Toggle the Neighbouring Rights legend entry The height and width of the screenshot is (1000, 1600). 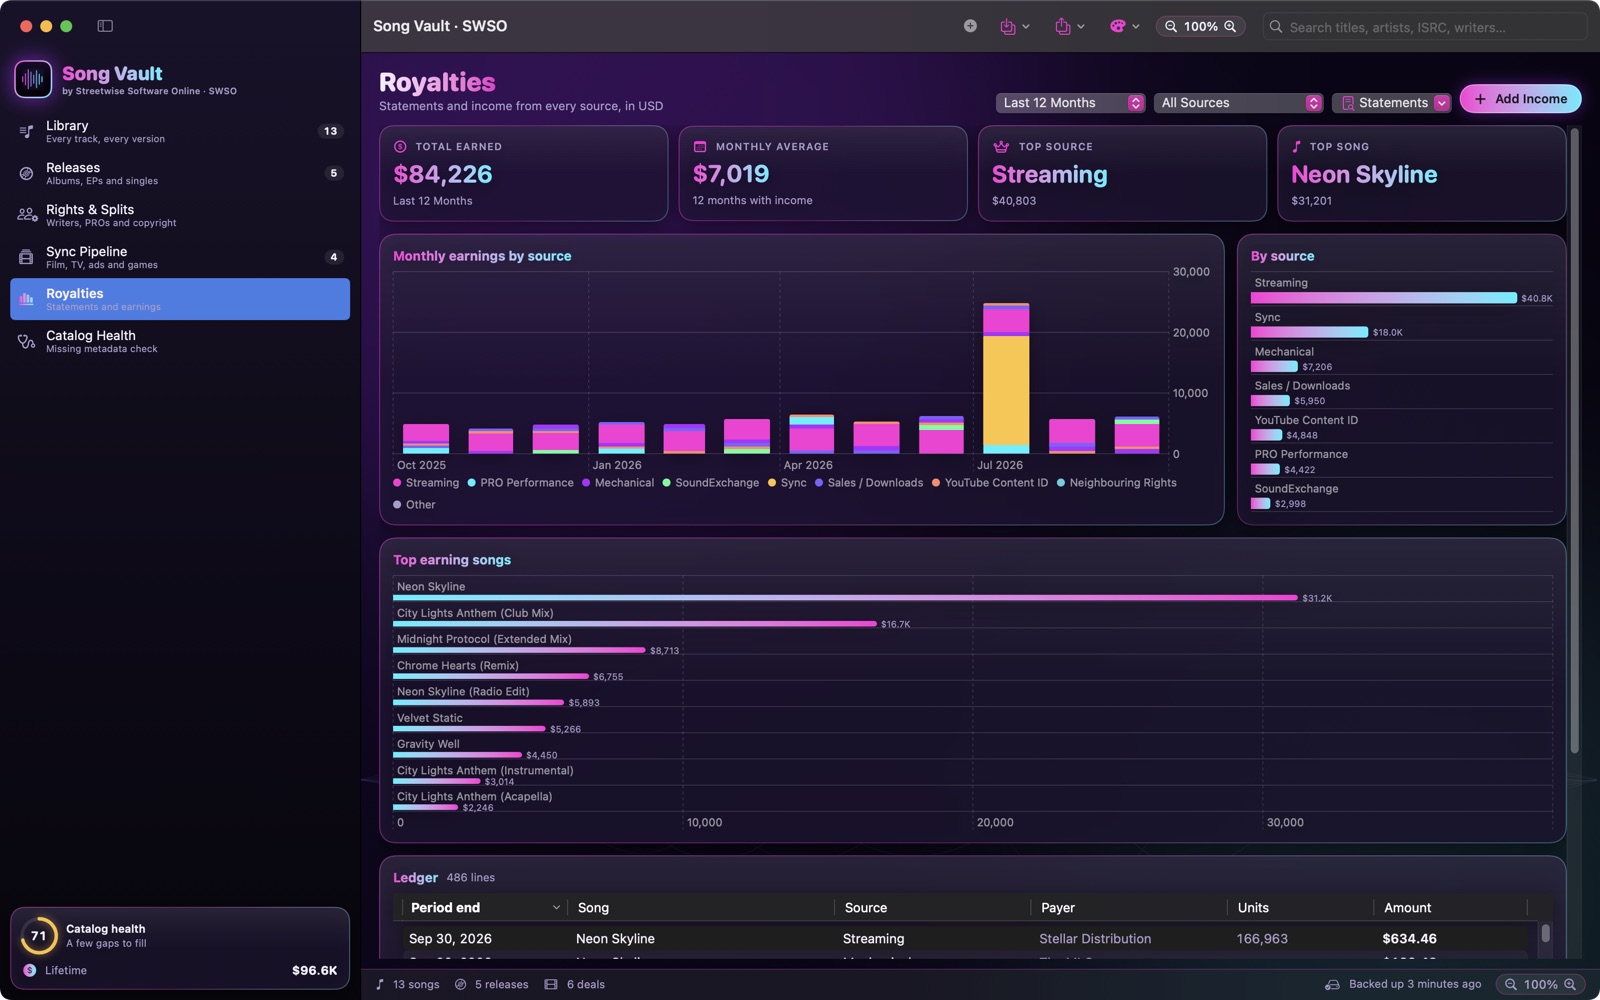tap(1117, 483)
